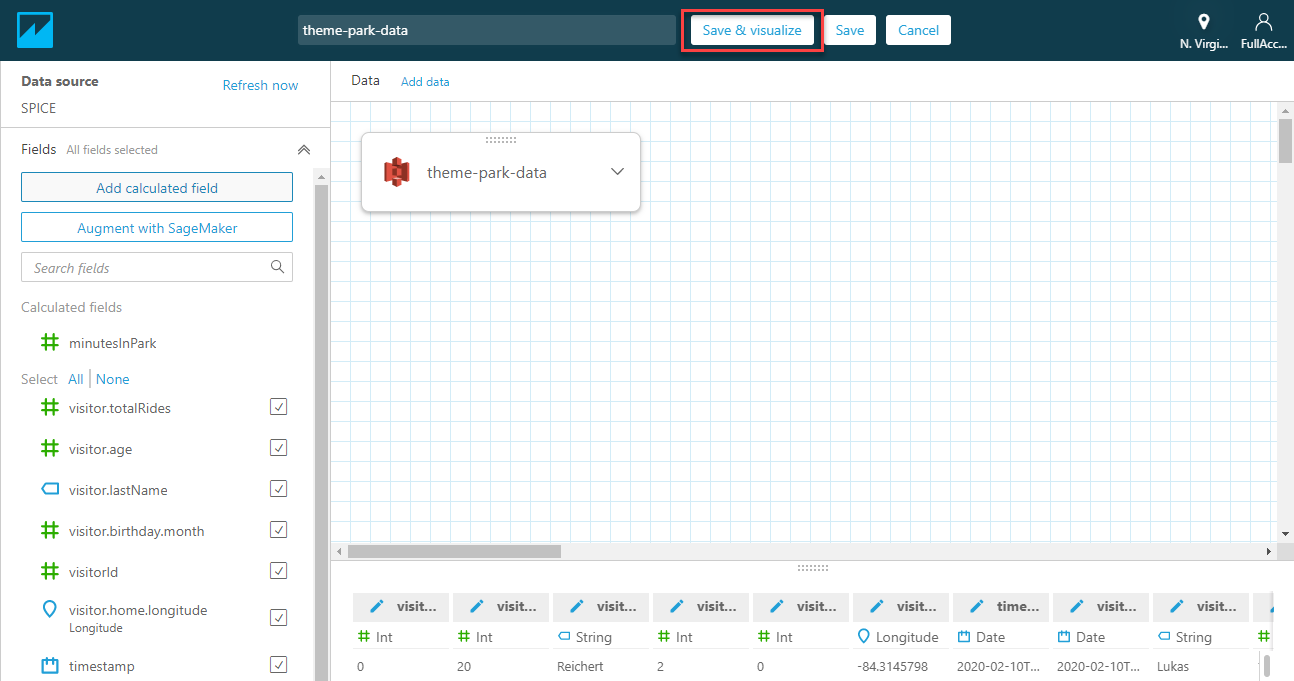Click Augment with SageMaker button
Viewport: 1294px width, 681px height.
[x=157, y=227]
